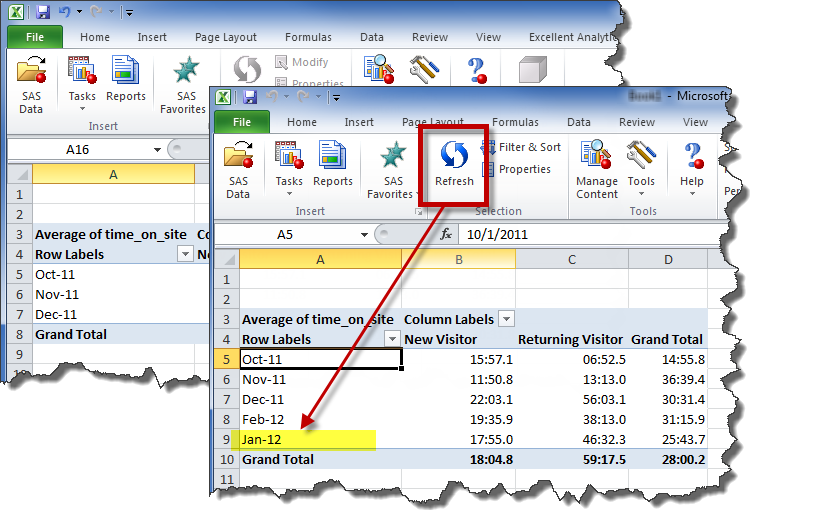Open the green File tab in the front window

tap(241, 123)
